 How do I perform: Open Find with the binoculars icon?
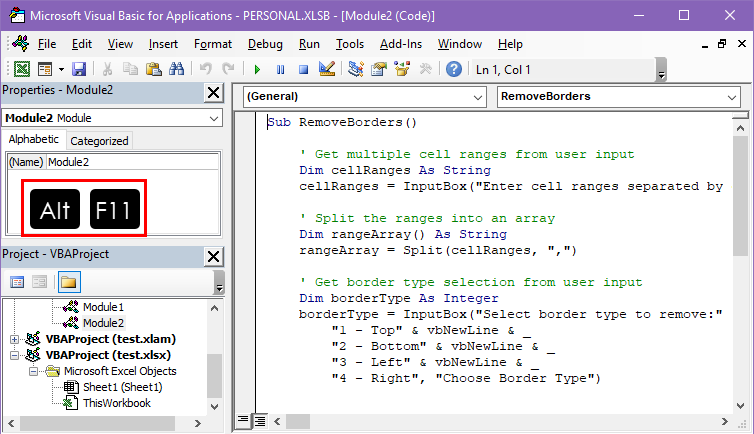(176, 69)
